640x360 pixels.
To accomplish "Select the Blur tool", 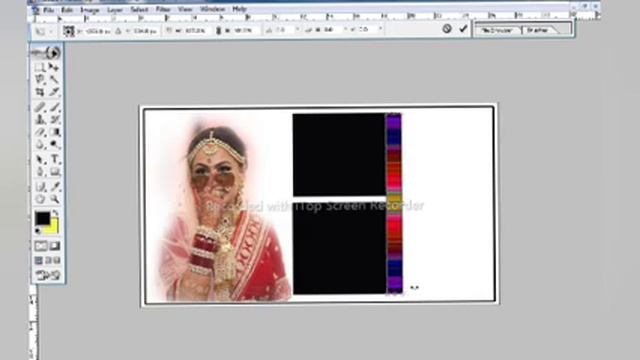I will click(x=40, y=144).
